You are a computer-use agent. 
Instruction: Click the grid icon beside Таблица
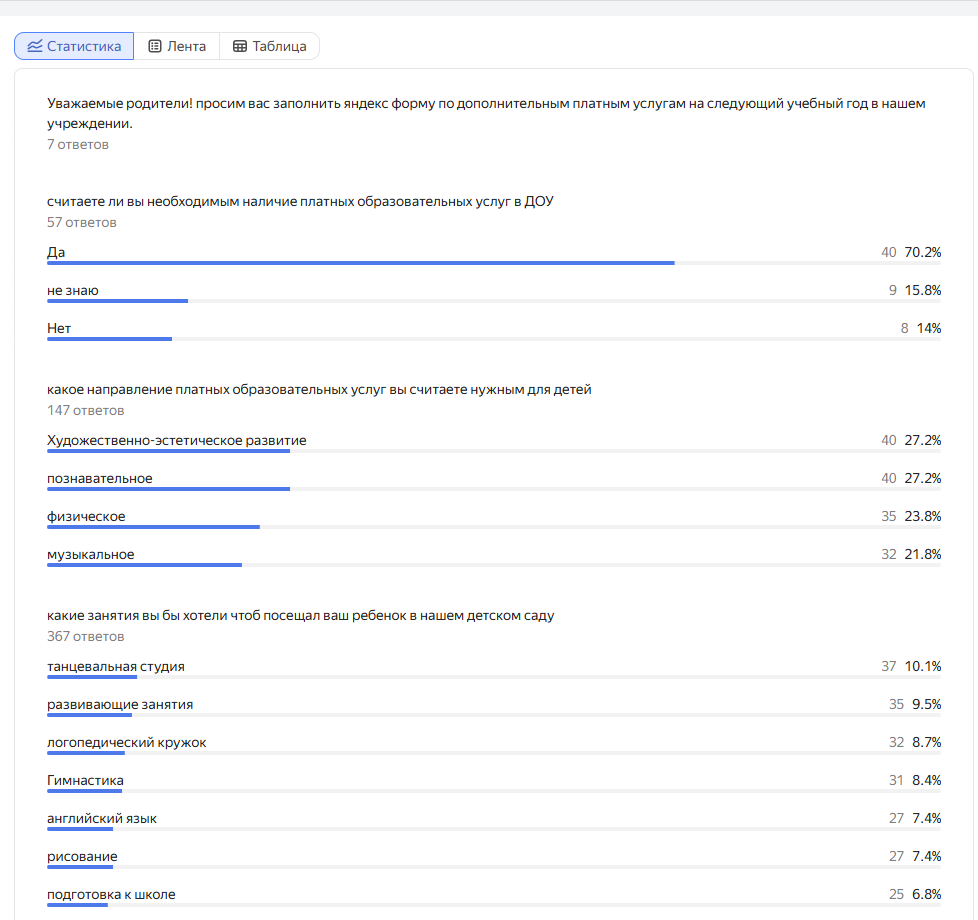240,46
